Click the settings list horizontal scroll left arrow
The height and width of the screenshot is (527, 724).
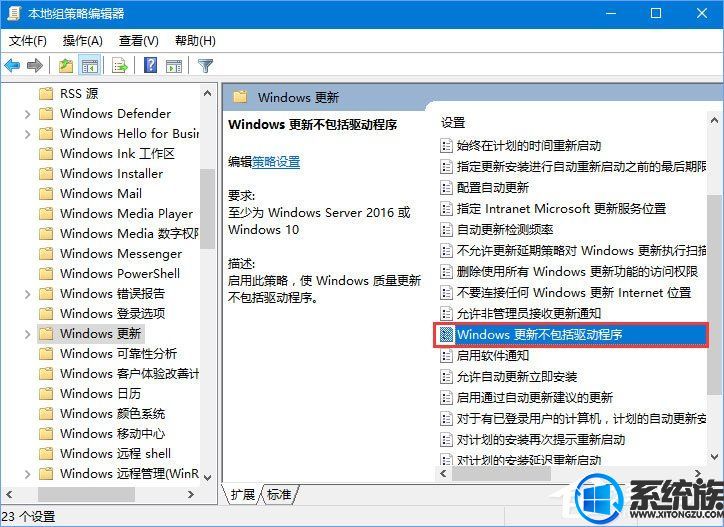[444, 473]
